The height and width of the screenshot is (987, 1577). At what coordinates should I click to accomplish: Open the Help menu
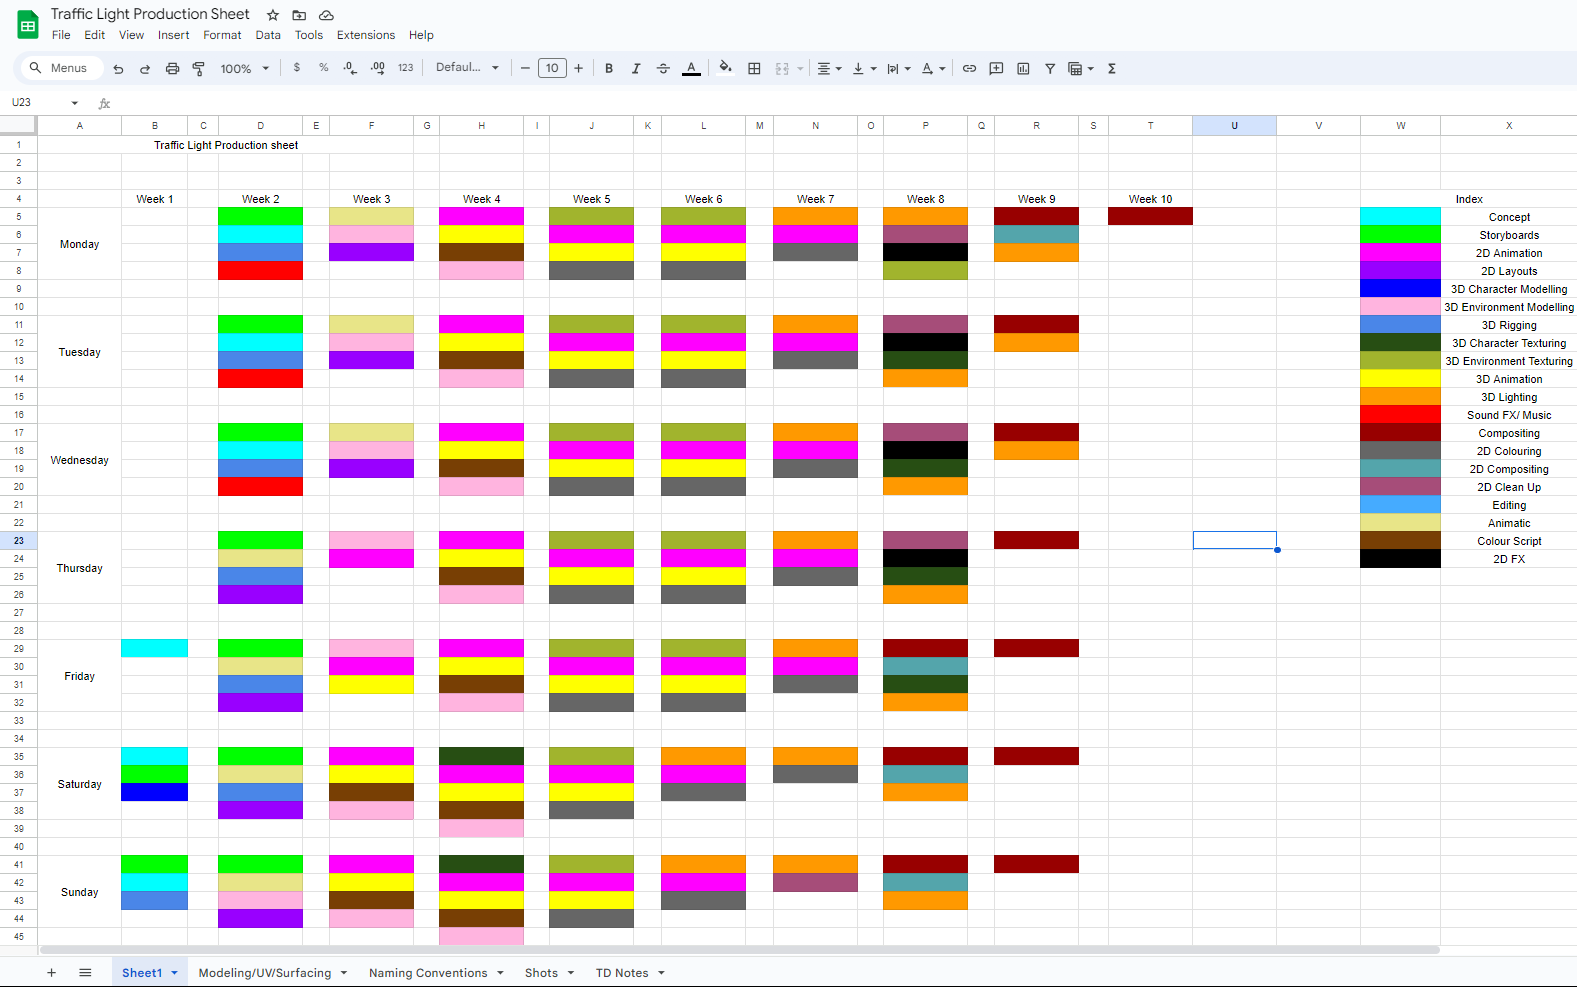(x=421, y=35)
